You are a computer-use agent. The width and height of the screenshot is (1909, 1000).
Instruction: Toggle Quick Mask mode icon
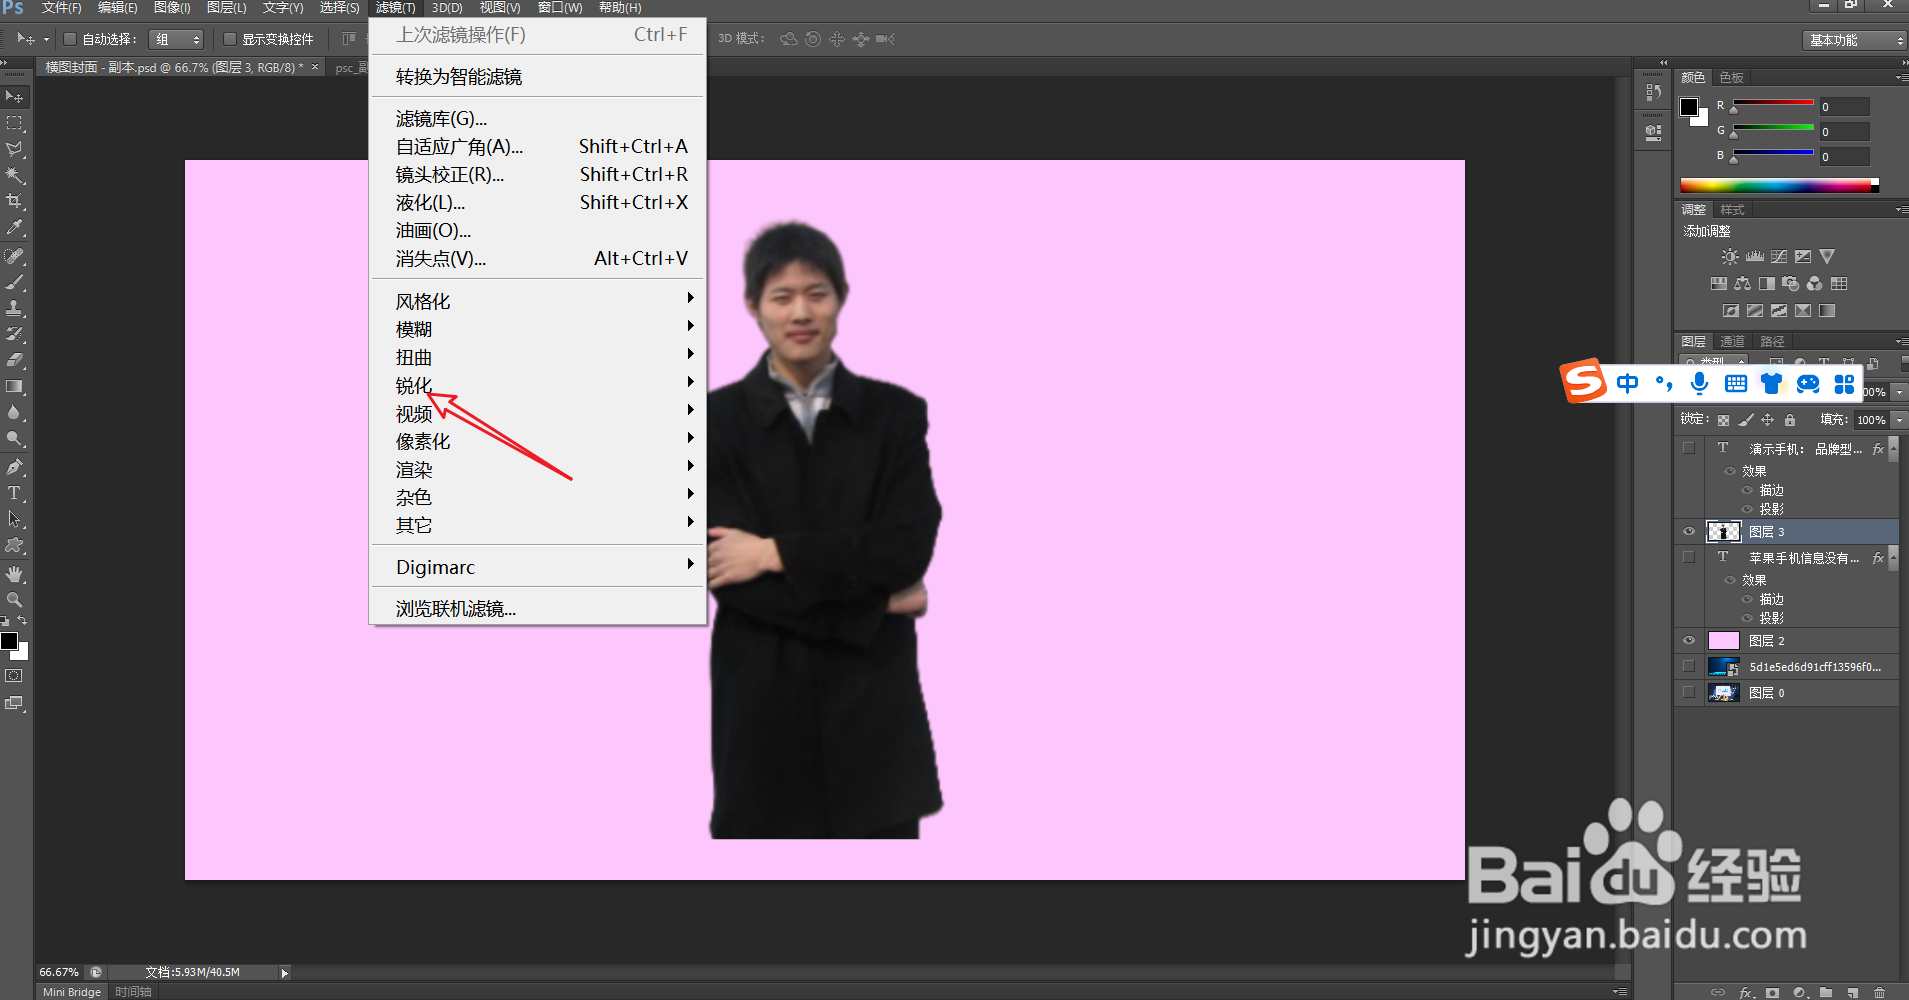14,676
